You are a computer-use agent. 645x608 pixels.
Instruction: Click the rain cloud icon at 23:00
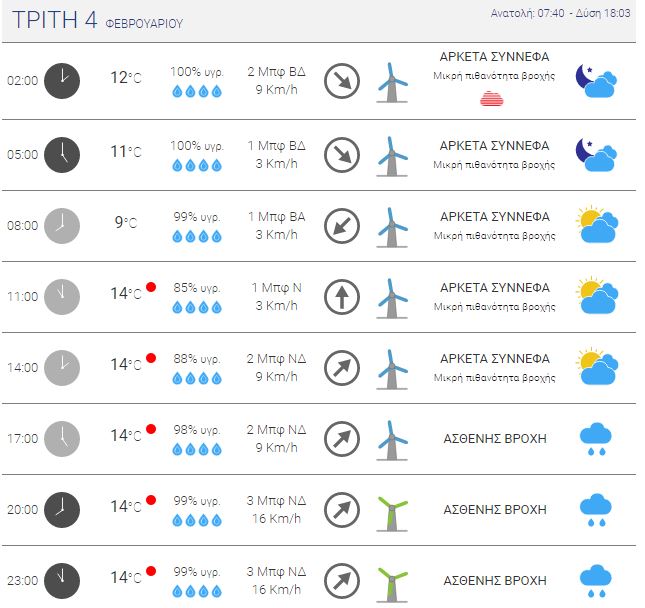click(x=596, y=581)
